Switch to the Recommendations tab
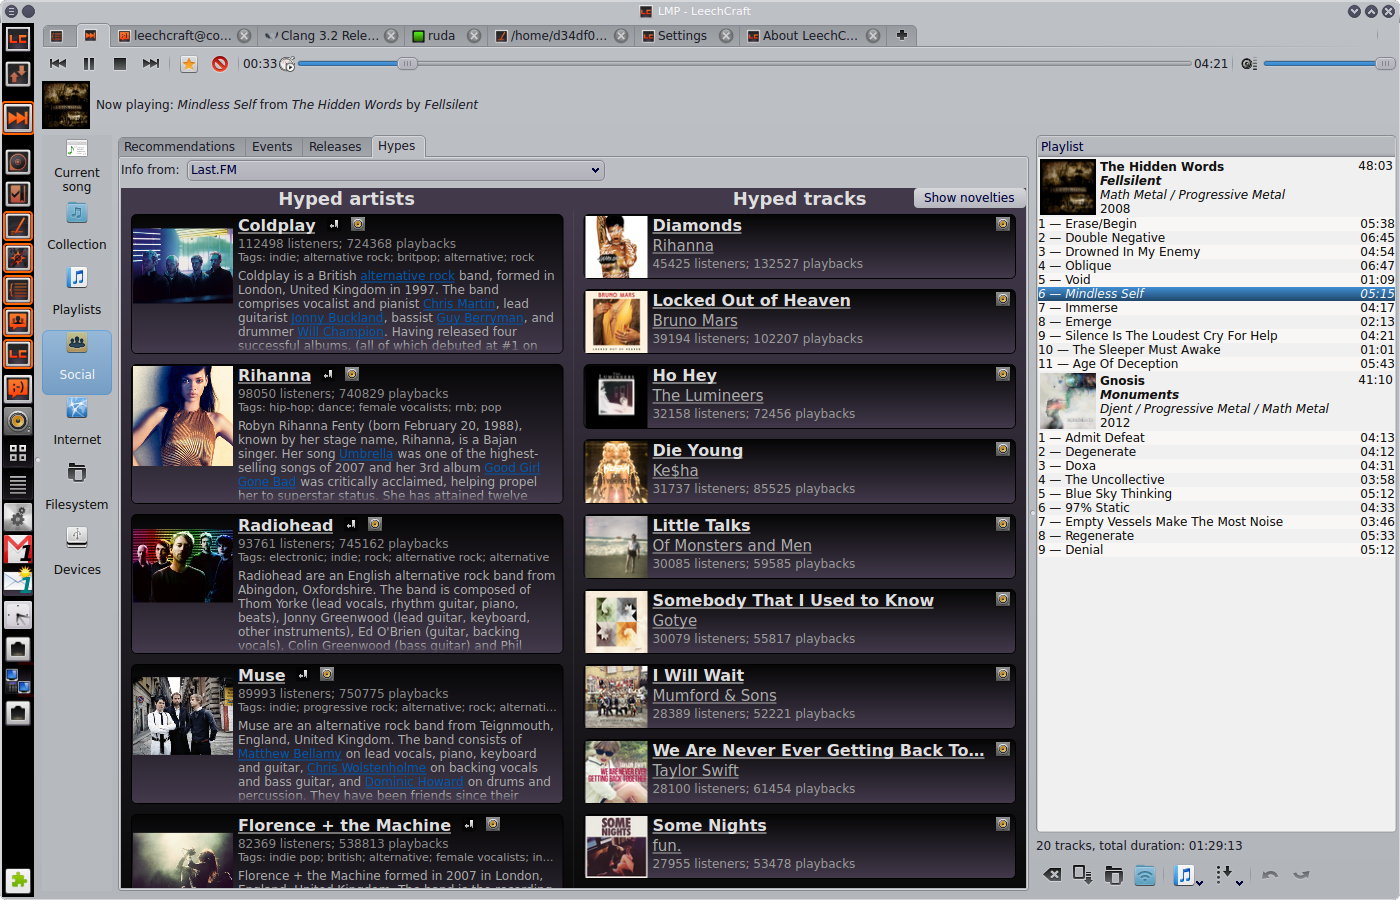 179,147
